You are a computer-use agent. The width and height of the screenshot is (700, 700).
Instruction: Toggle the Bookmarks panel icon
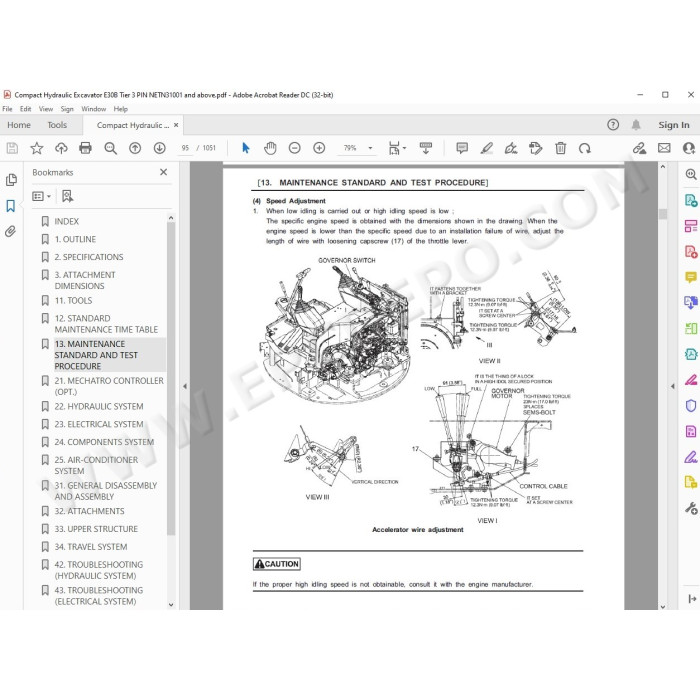pos(11,206)
